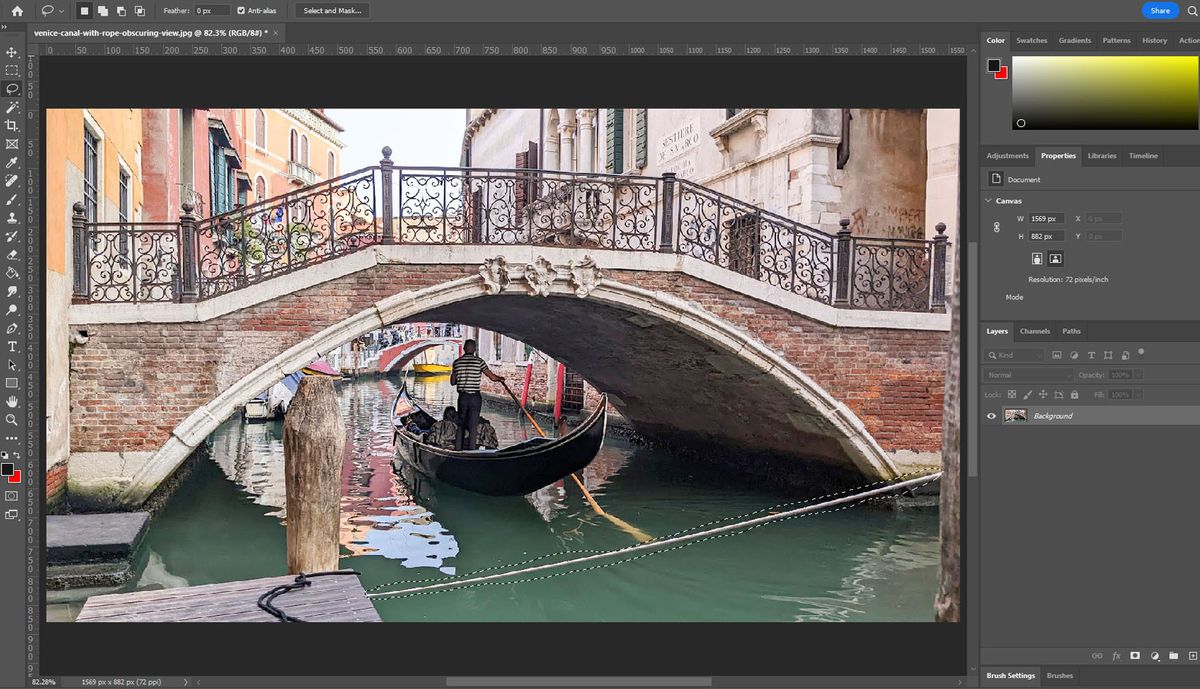Select the Rectangular Marquee tool

(x=12, y=69)
